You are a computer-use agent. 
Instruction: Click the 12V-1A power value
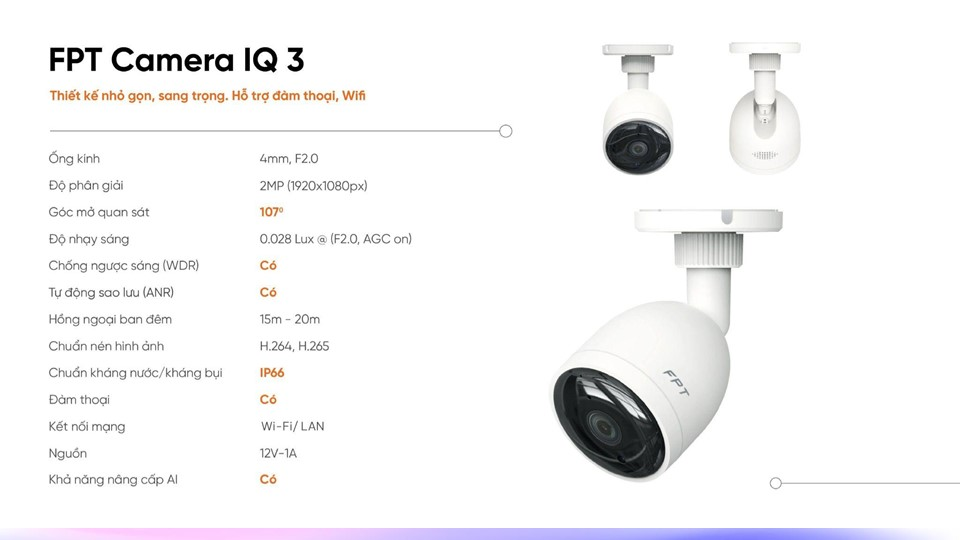coord(278,454)
